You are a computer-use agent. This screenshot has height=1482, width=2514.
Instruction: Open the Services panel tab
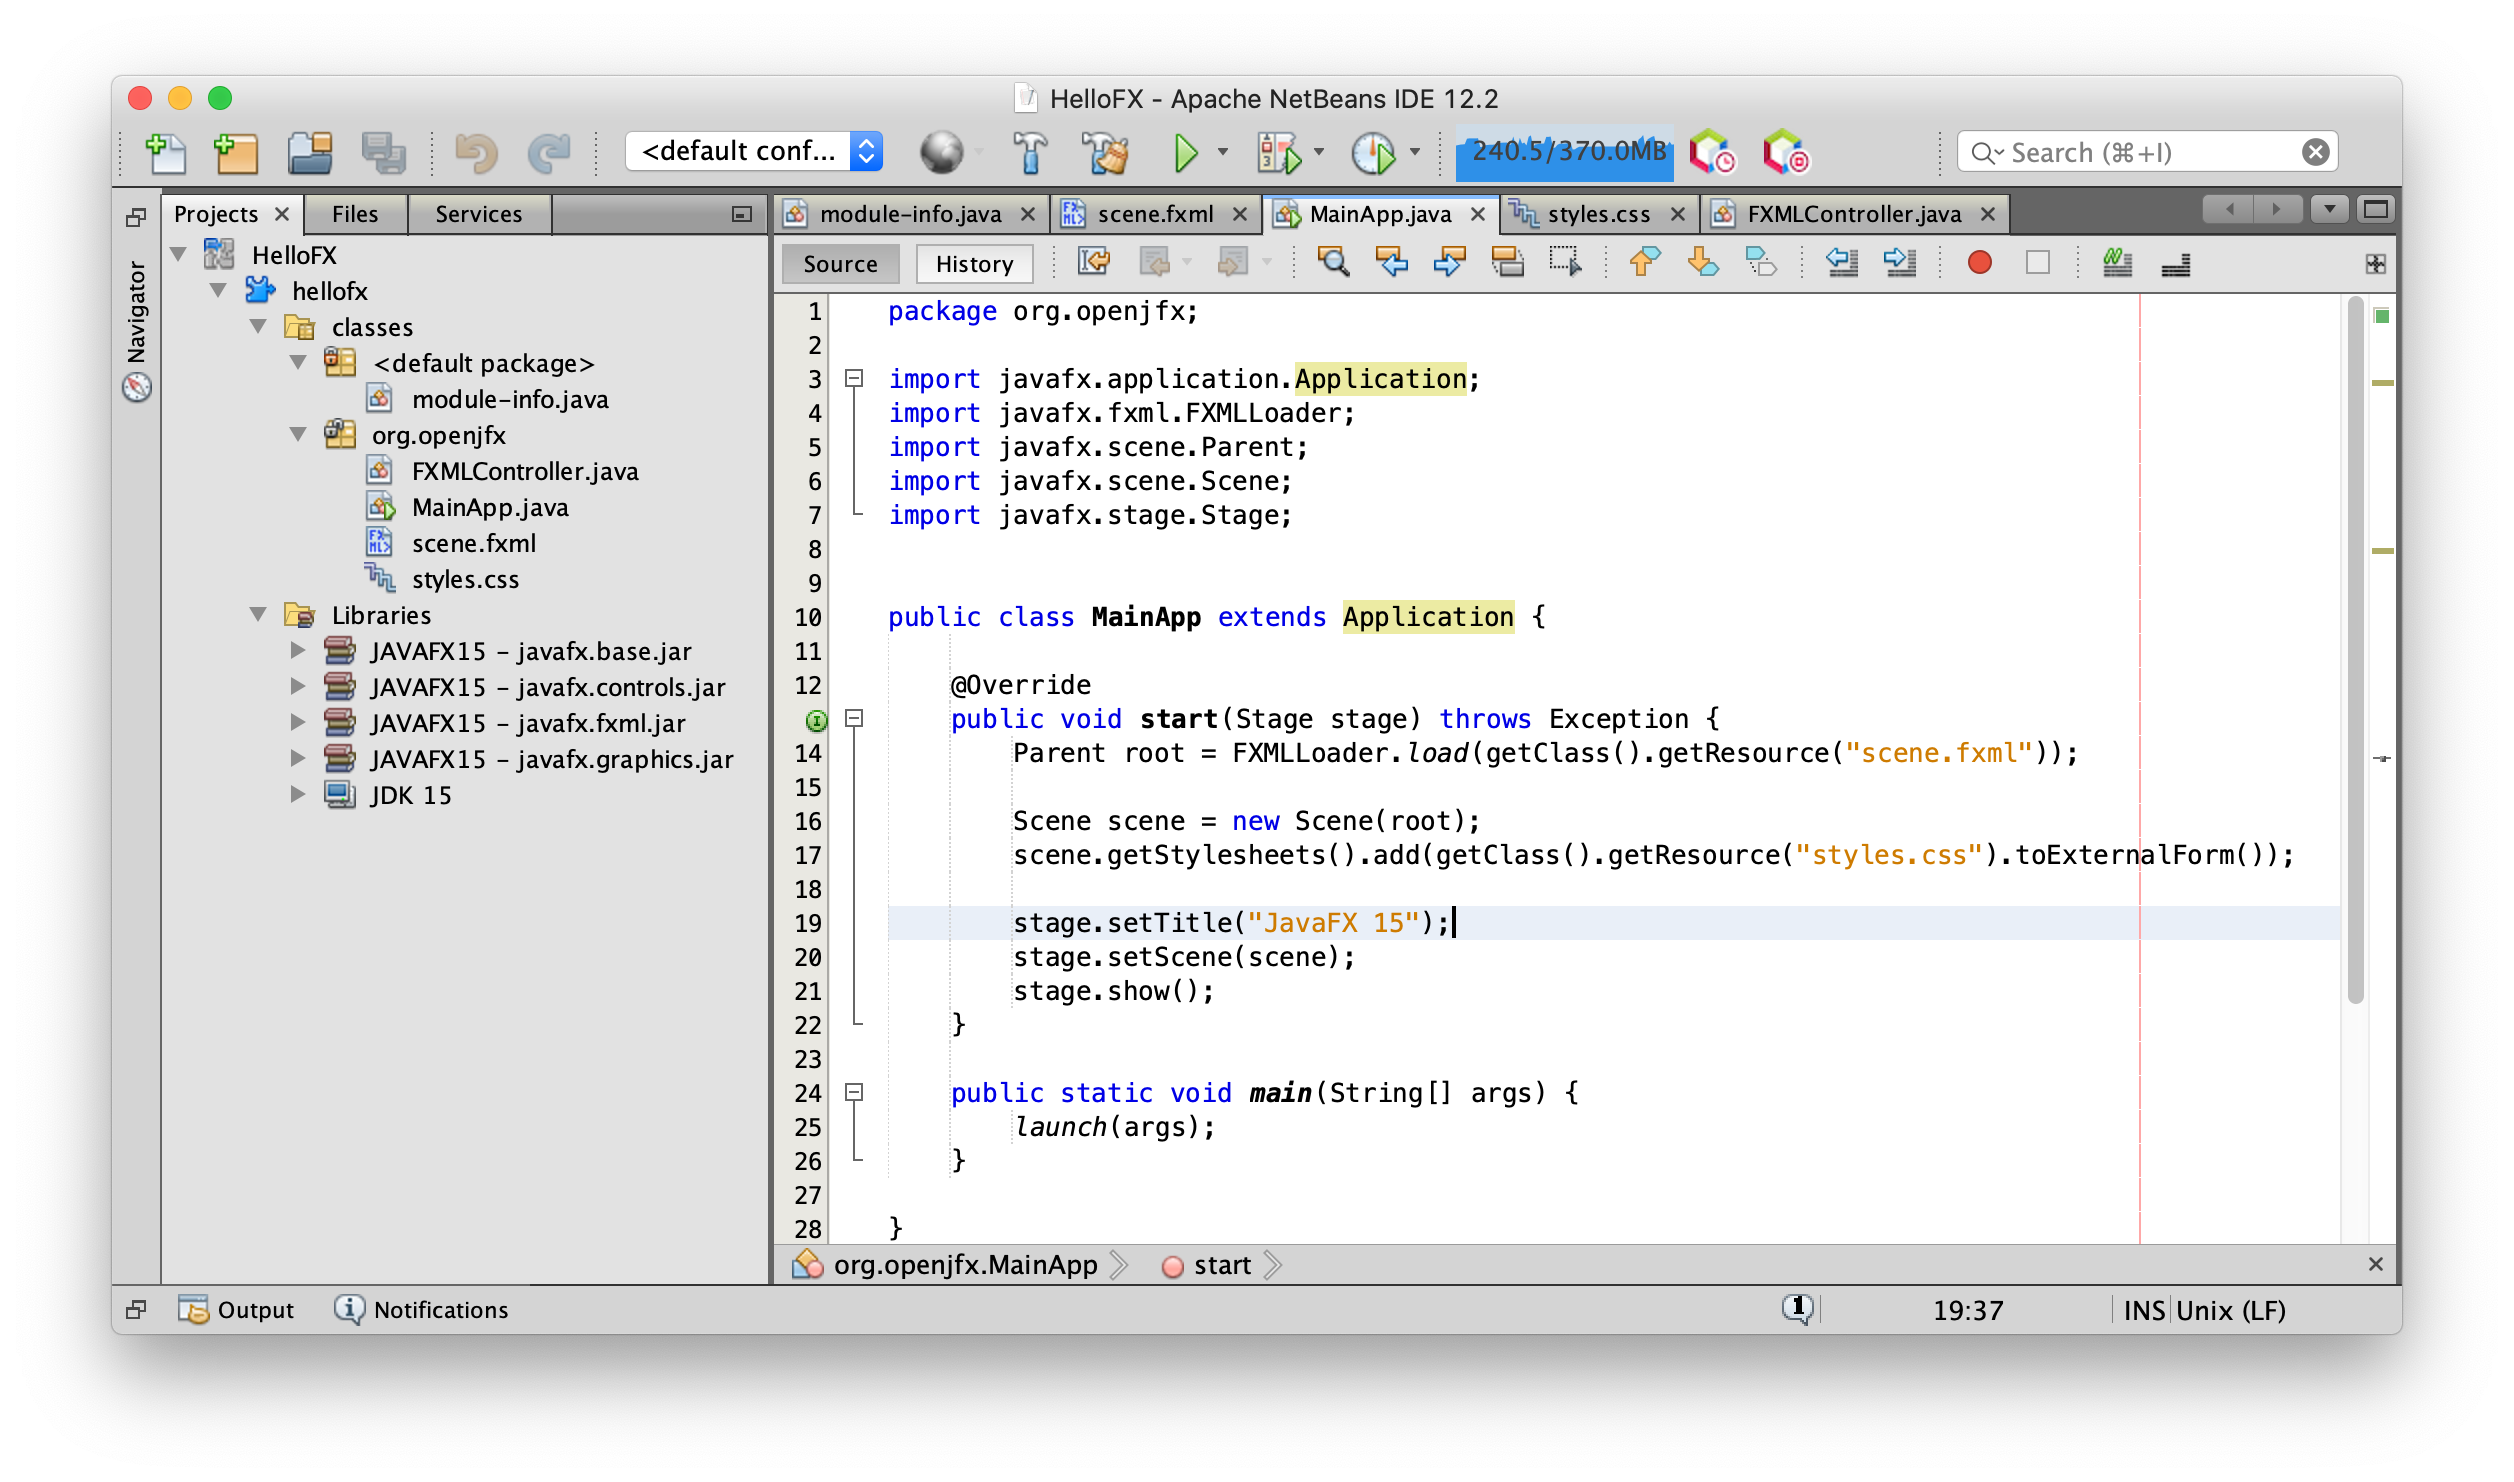478,214
